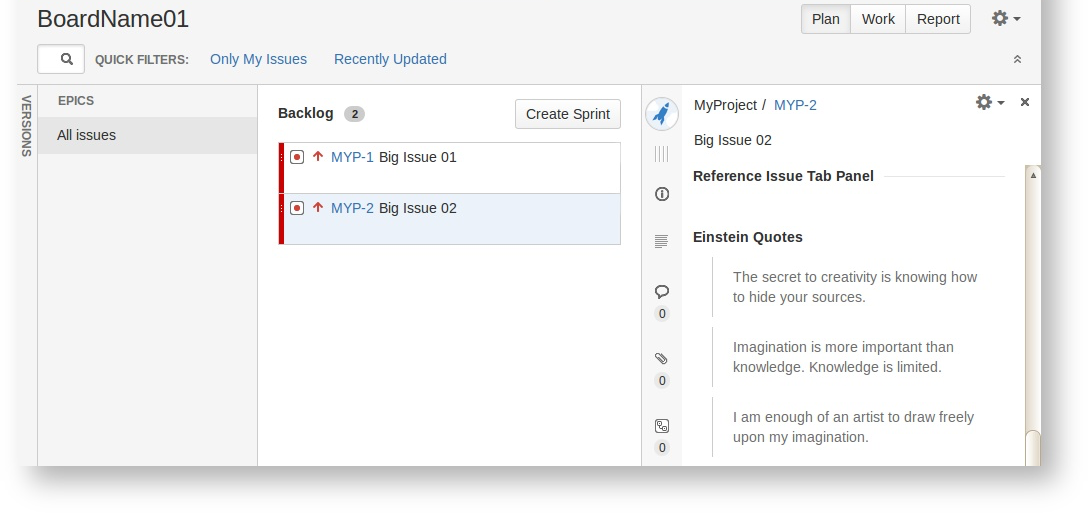The height and width of the screenshot is (514, 1089).
Task: Toggle the Recently Updated quick filter
Action: click(390, 59)
